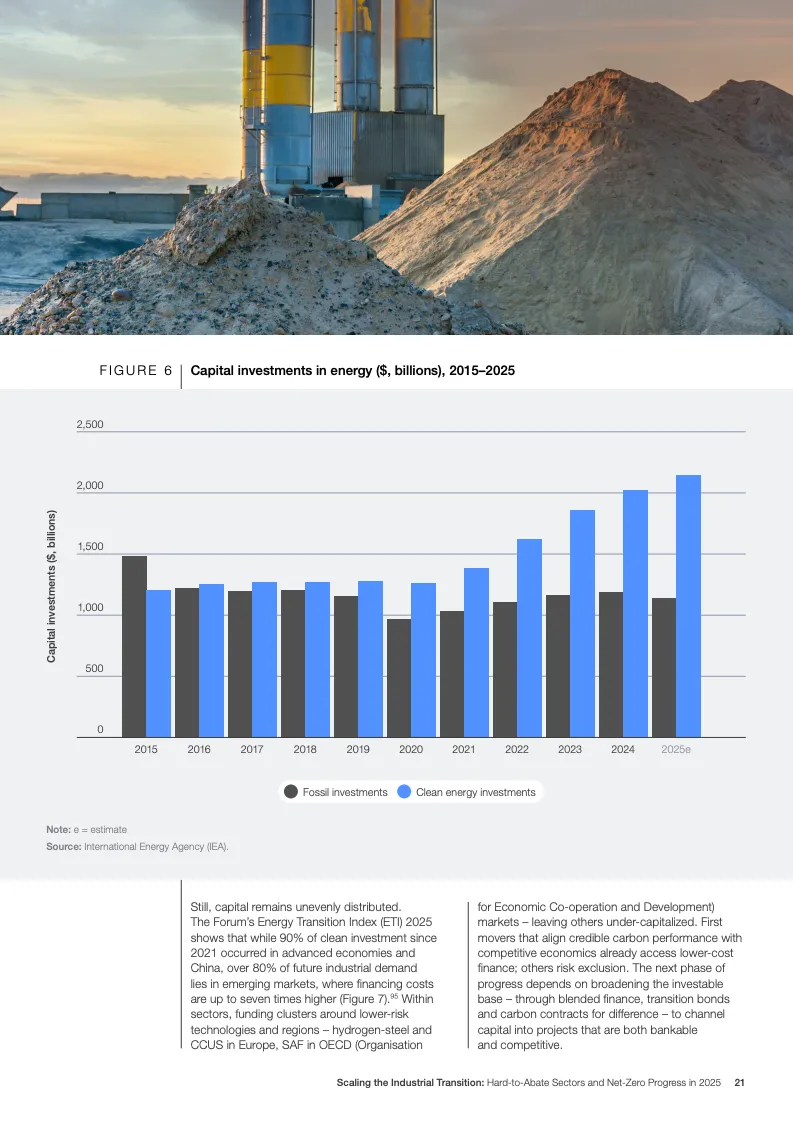The height and width of the screenshot is (1121, 793).
Task: Click the 2025e x-axis label
Action: pyautogui.click(x=676, y=749)
